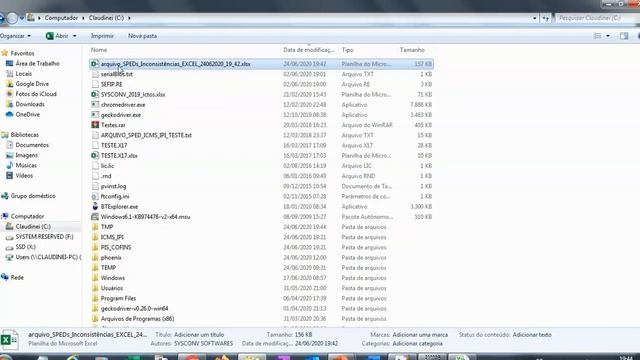This screenshot has height=360, width=640.
Task: Click the Program Files folder icon
Action: 95,298
